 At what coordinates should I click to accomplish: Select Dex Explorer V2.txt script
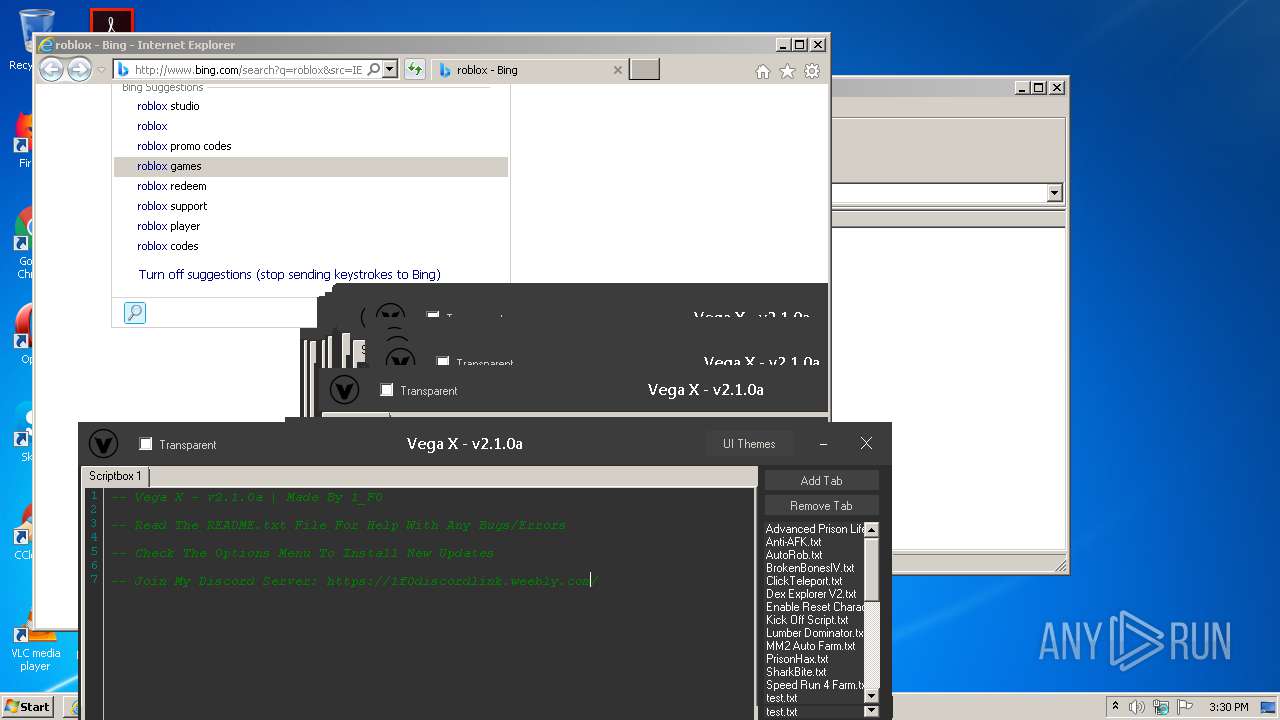[814, 594]
